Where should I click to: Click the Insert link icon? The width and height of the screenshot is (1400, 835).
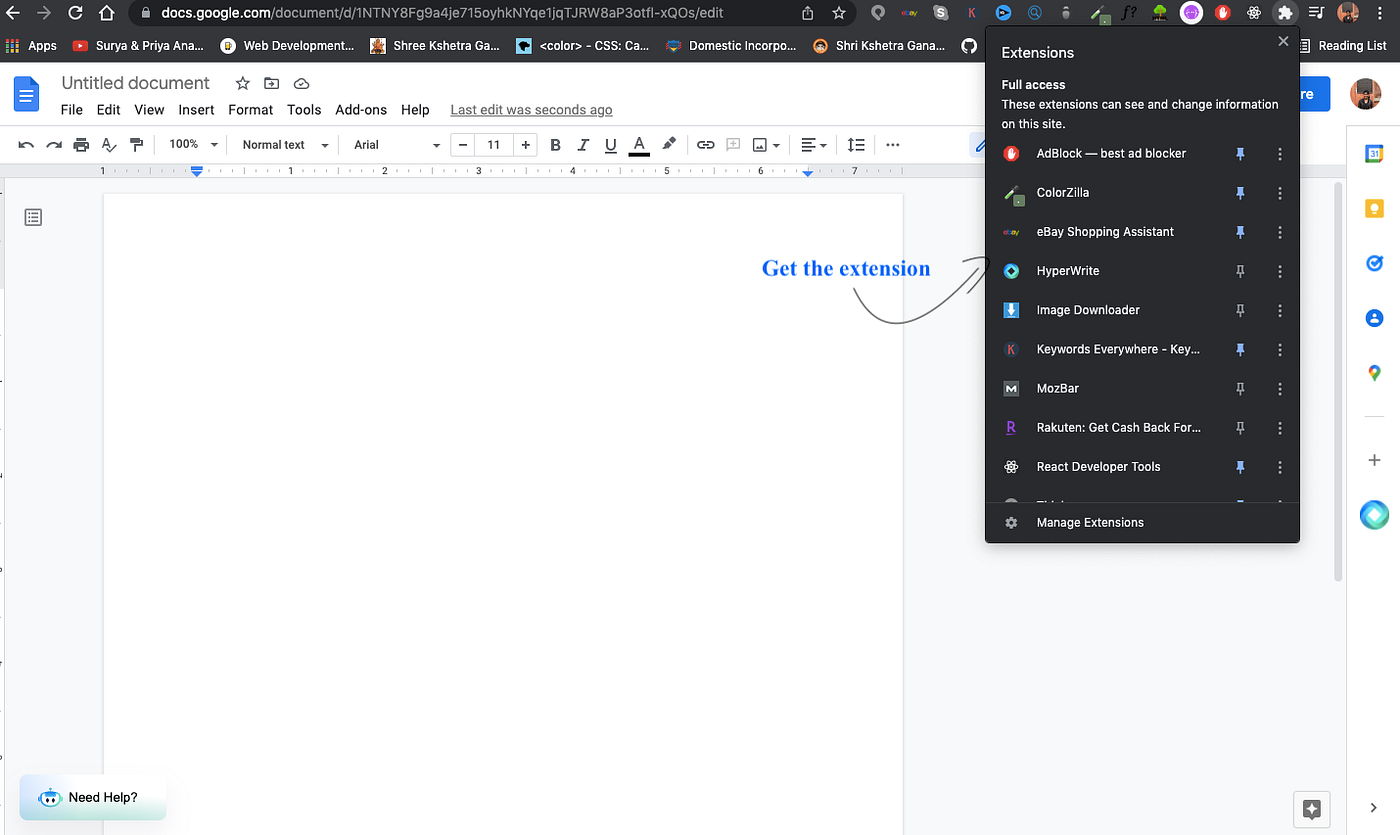point(705,144)
